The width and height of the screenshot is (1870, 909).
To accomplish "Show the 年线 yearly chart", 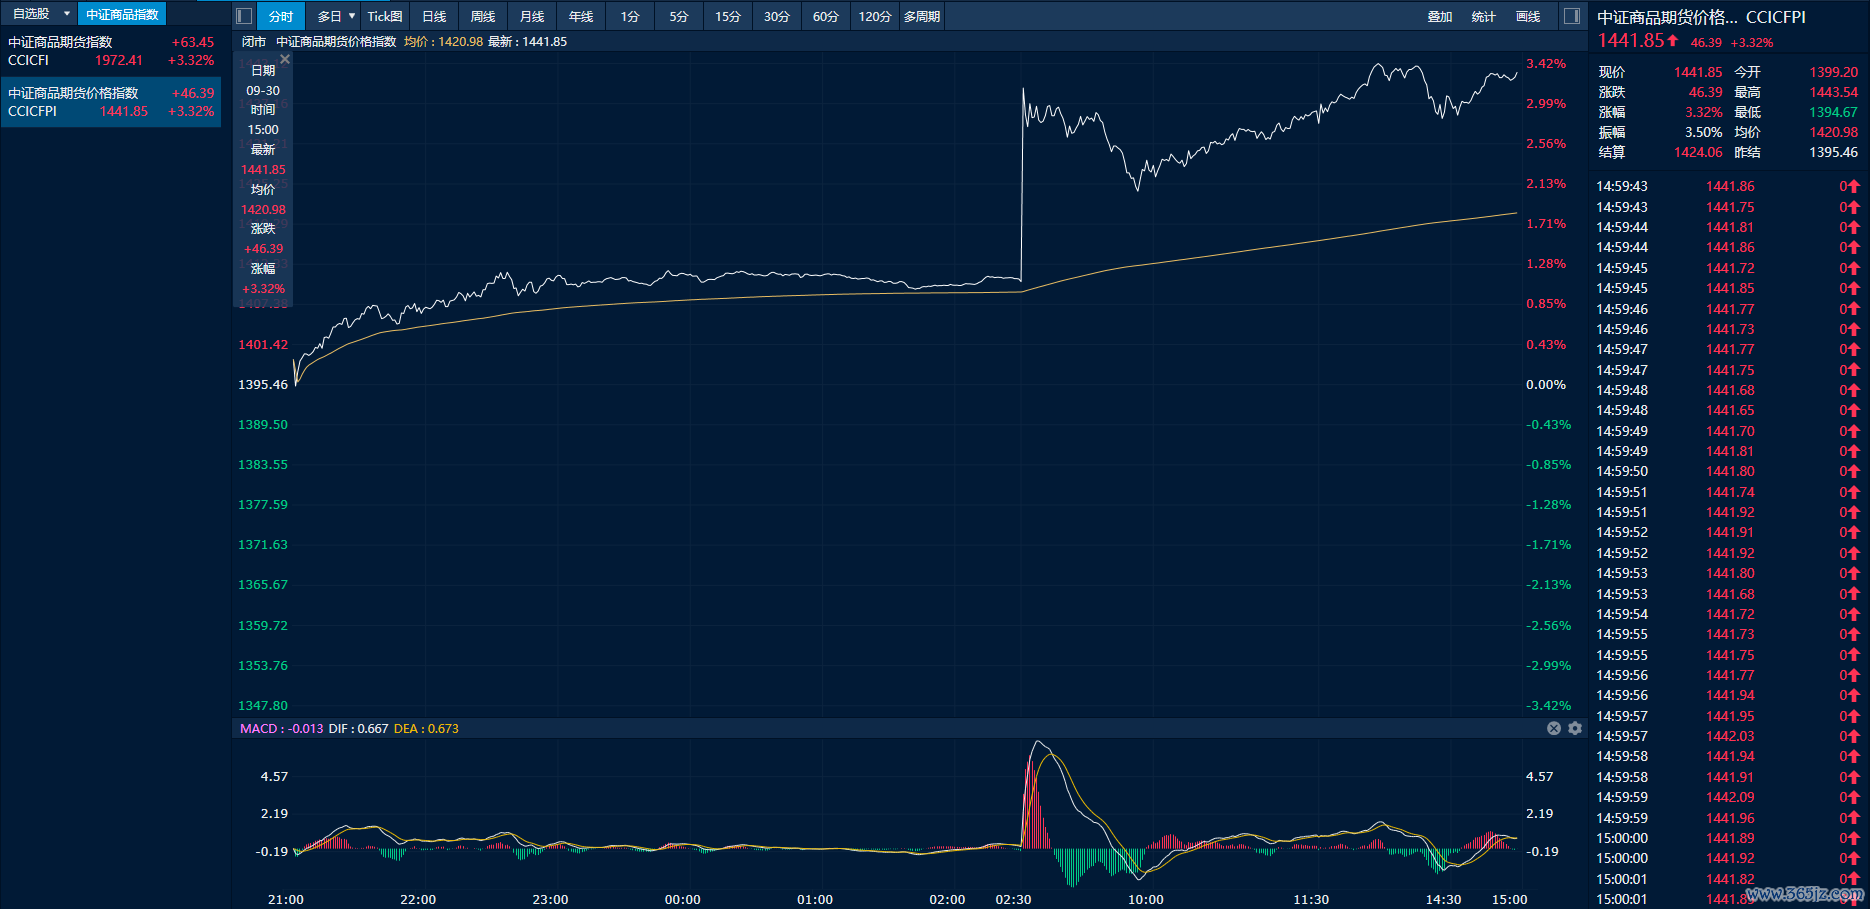I will pyautogui.click(x=581, y=16).
